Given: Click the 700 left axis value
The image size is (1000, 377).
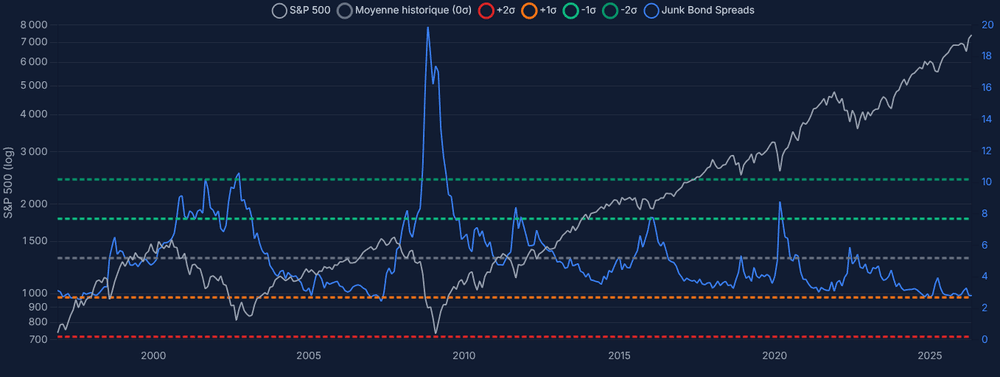Looking at the screenshot, I should [x=40, y=339].
